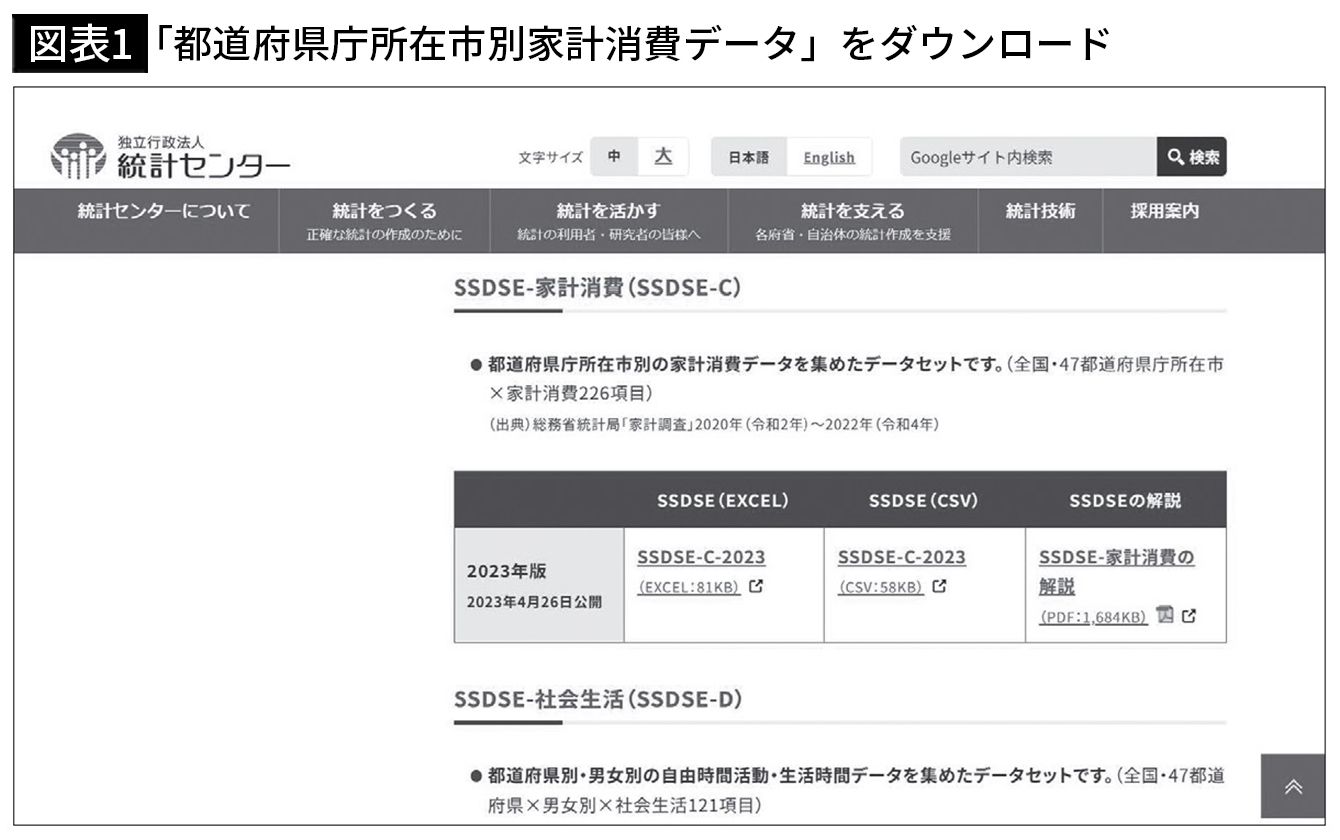Image resolution: width=1340 pixels, height=840 pixels.
Task: Set text size to 中
Action: (x=614, y=157)
